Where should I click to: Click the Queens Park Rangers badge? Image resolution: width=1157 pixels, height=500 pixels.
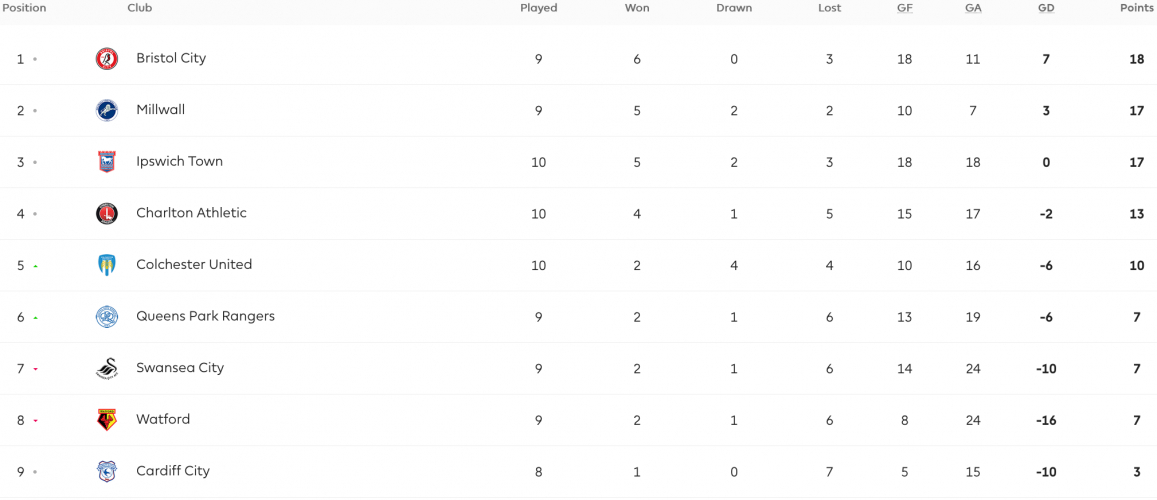coord(107,316)
